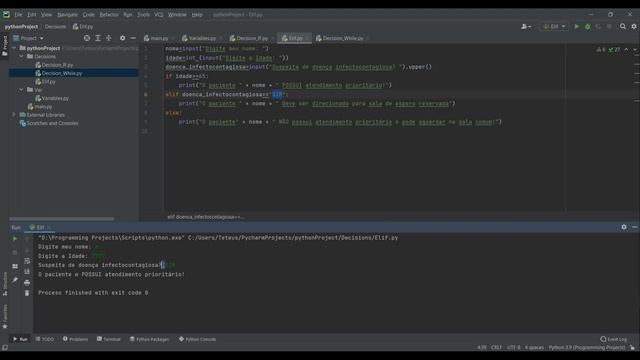Image resolution: width=640 pixels, height=360 pixels.
Task: Open the Terminal tool window button
Action: coord(109,339)
